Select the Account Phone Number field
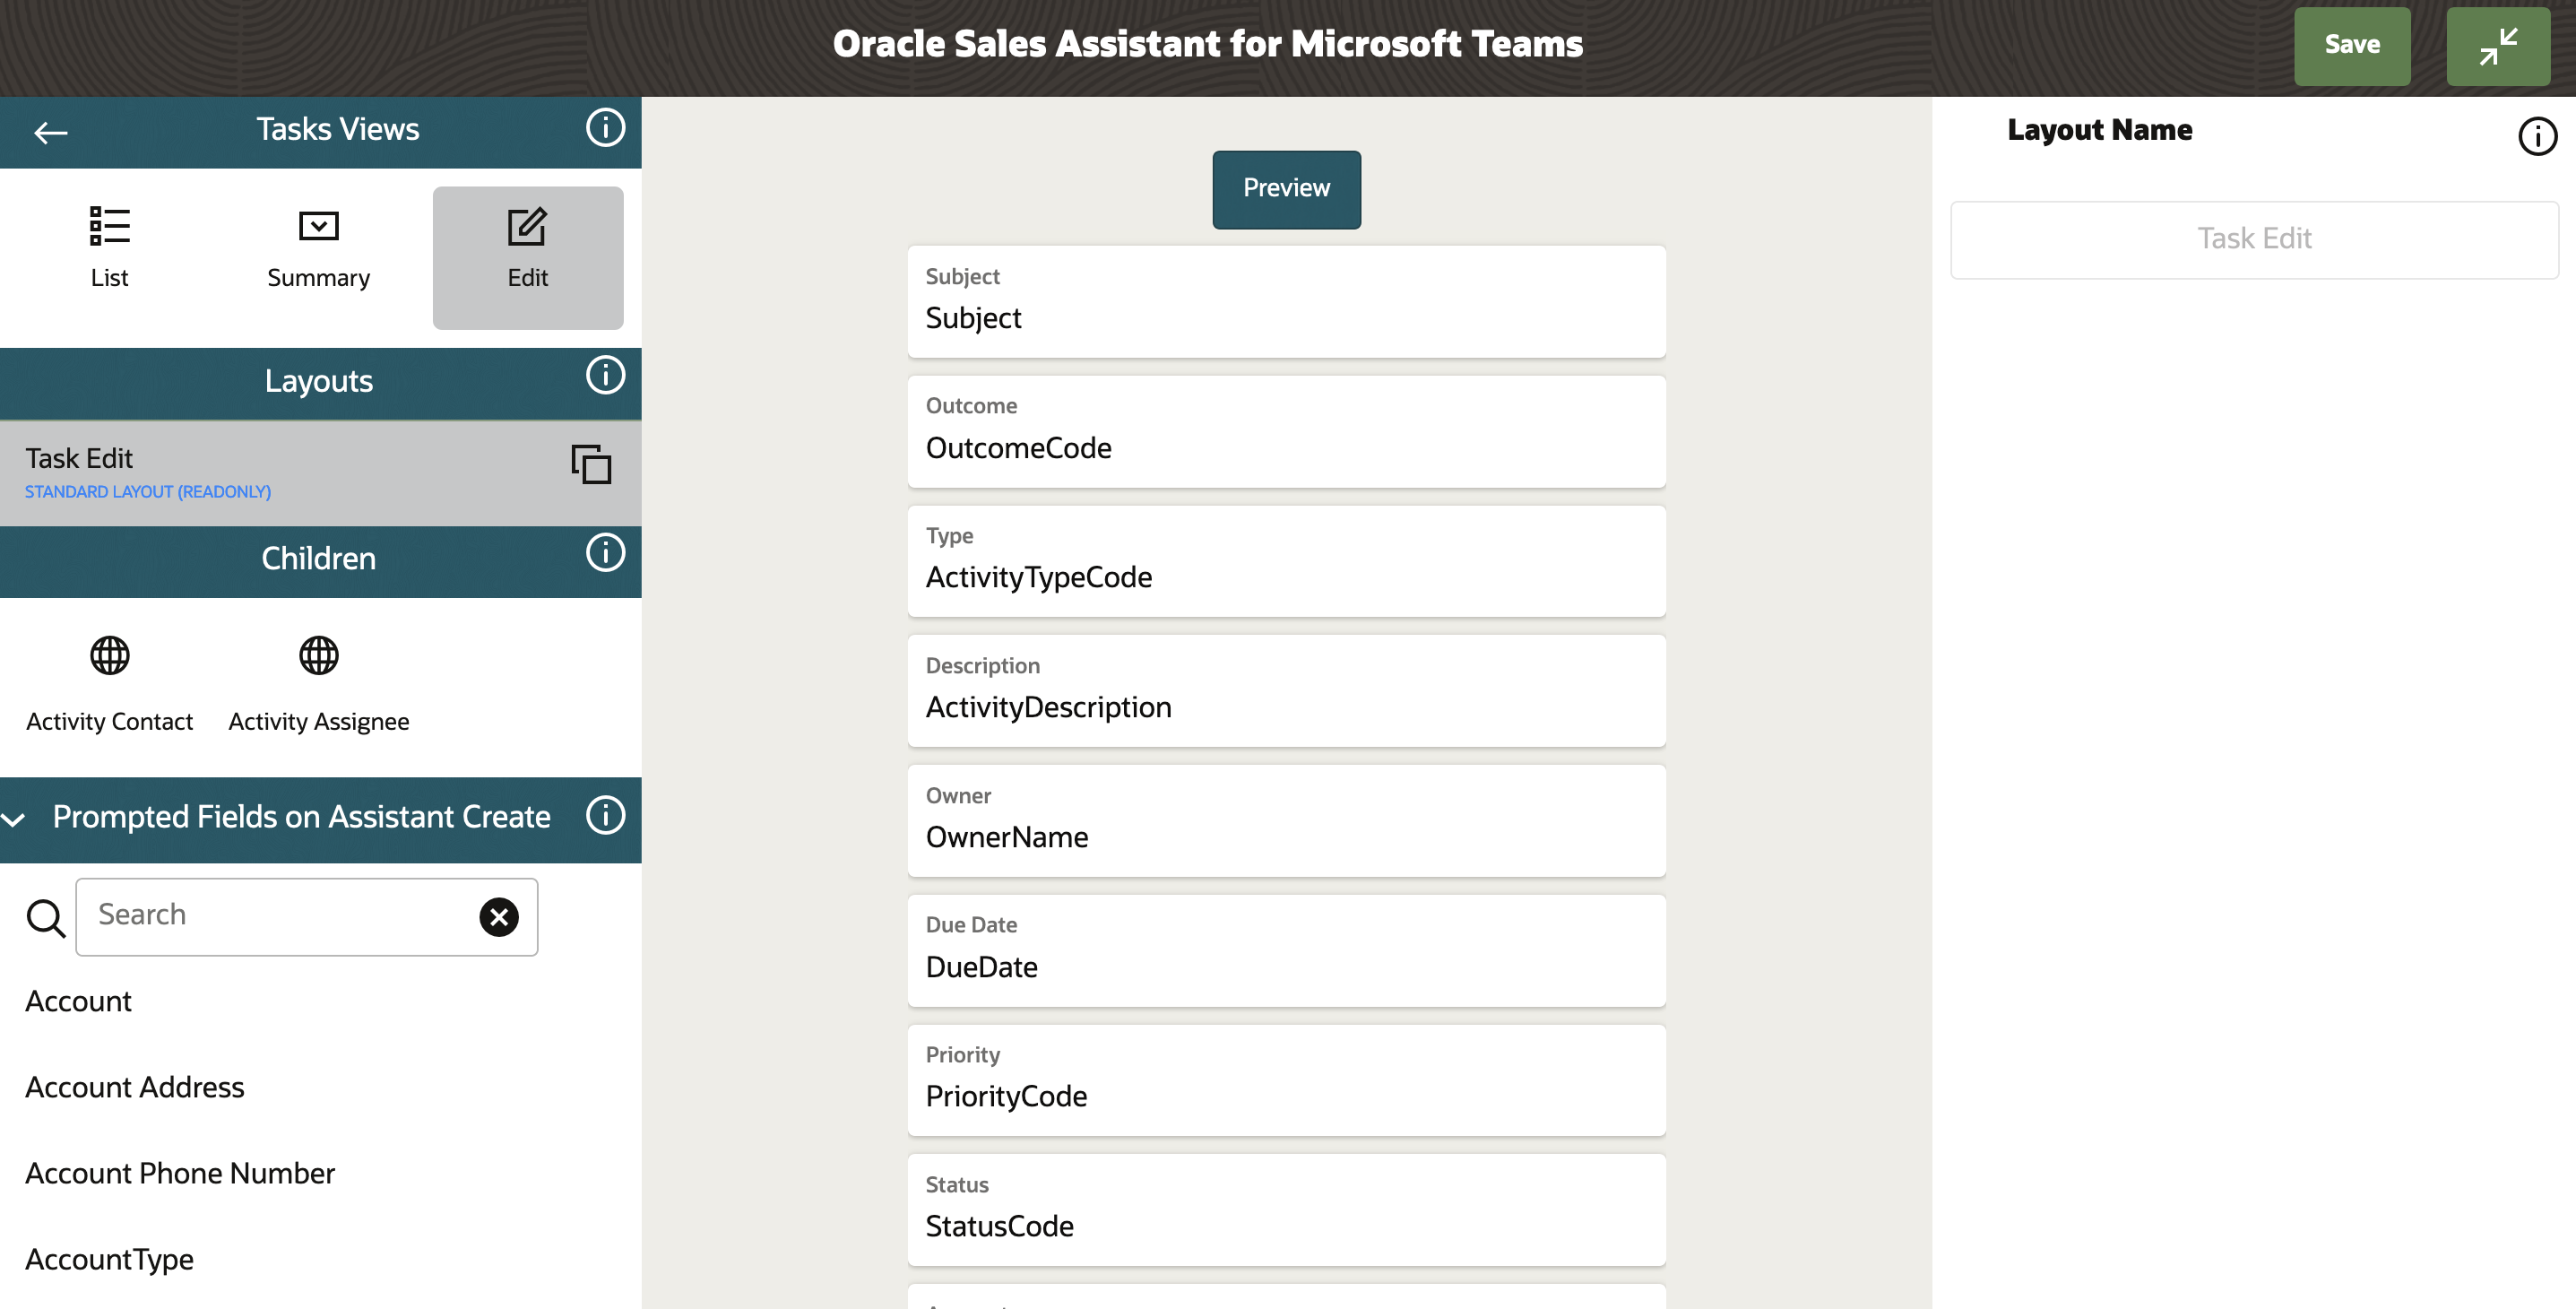2576x1309 pixels. point(180,1173)
